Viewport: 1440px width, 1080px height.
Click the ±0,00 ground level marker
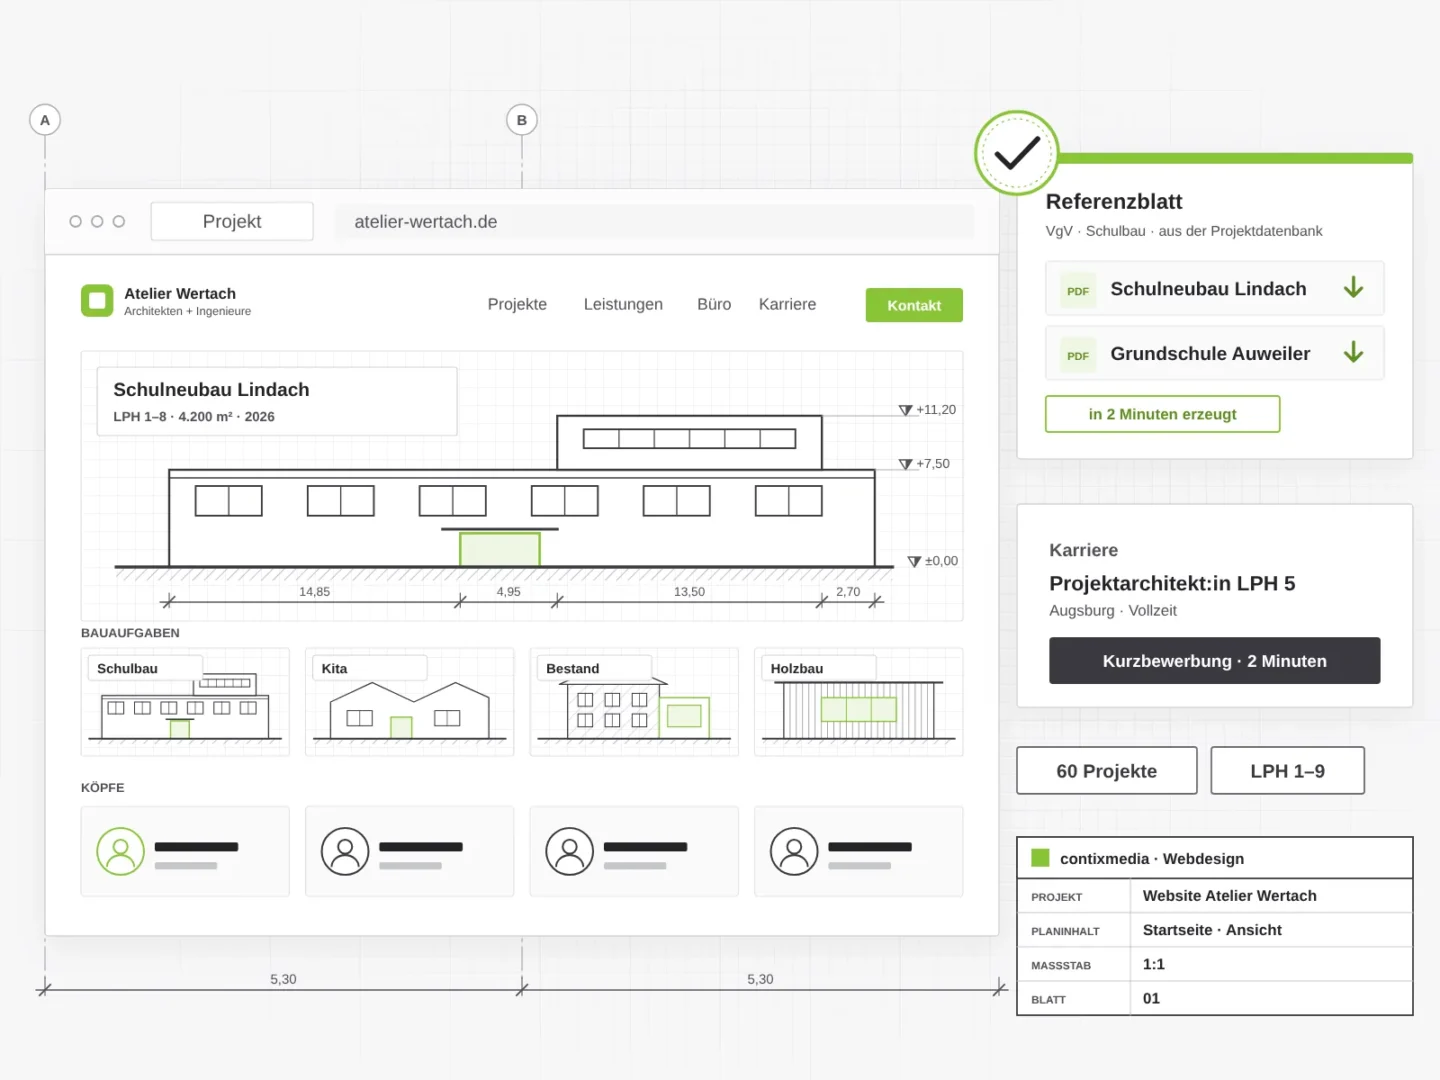click(933, 561)
